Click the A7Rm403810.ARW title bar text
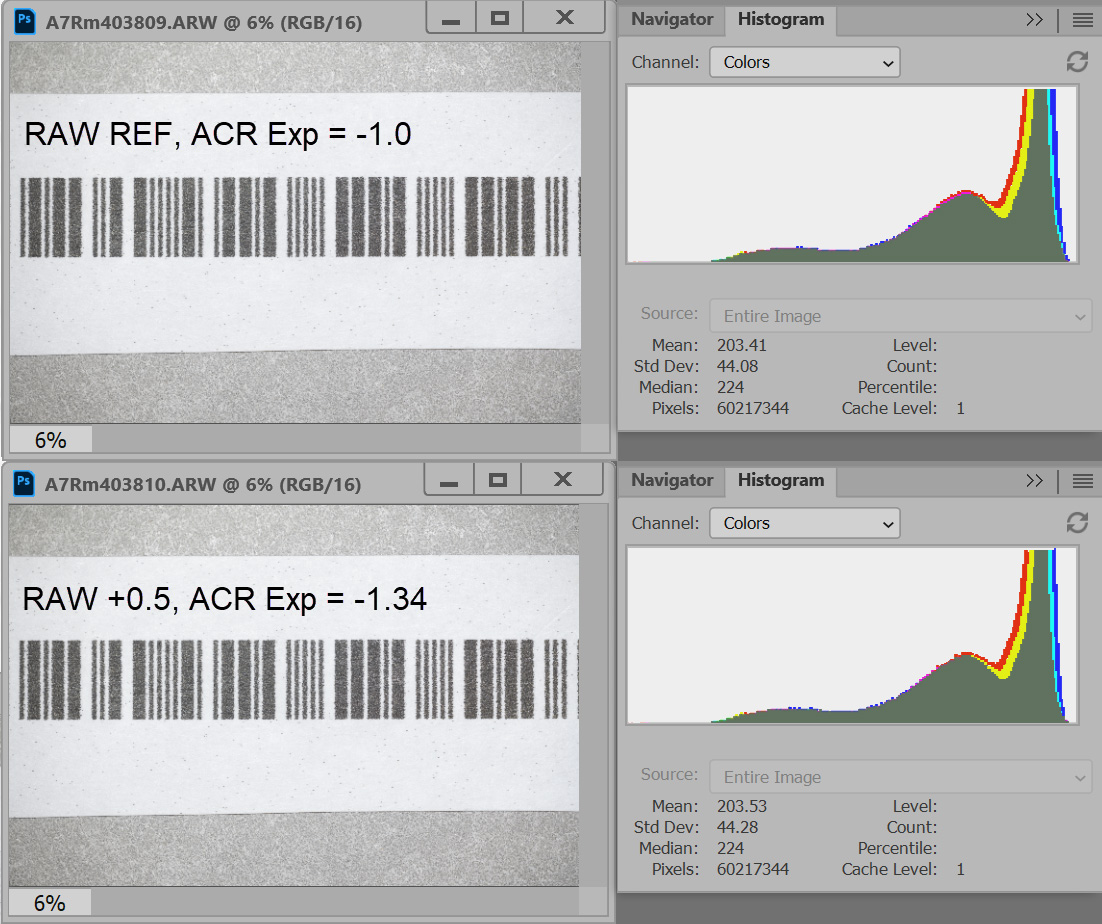 (x=202, y=484)
